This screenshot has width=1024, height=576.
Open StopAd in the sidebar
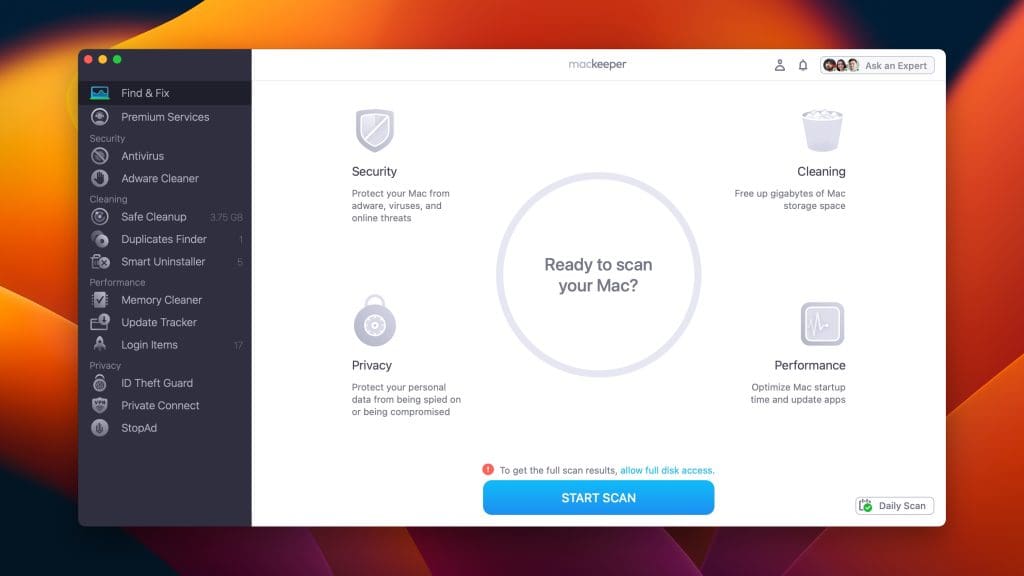click(x=165, y=428)
